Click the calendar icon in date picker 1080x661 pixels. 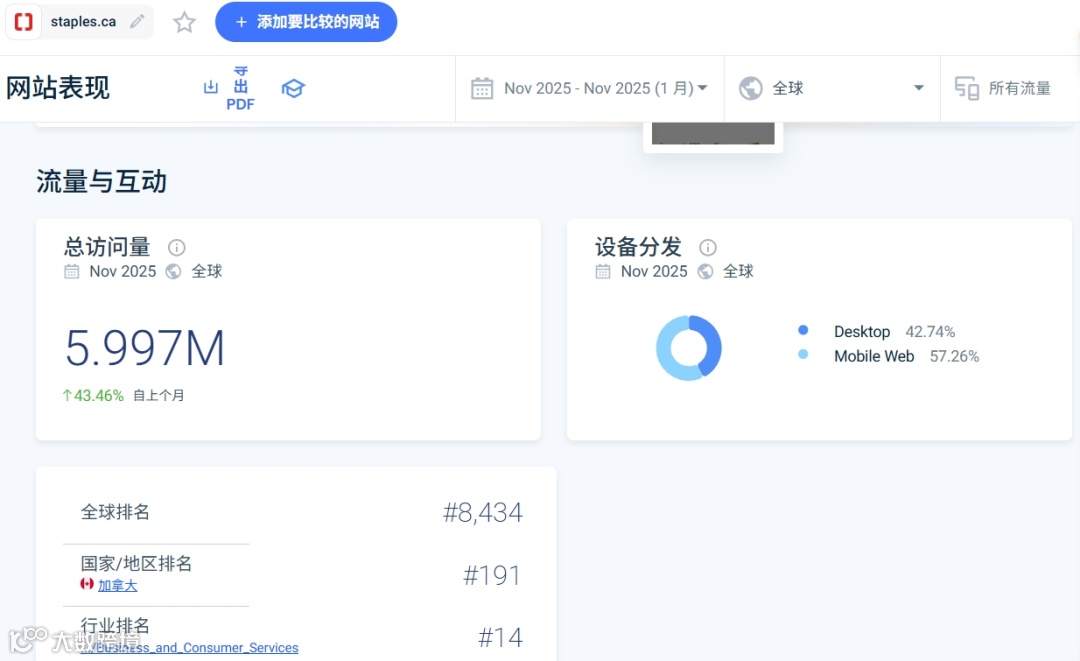click(481, 88)
